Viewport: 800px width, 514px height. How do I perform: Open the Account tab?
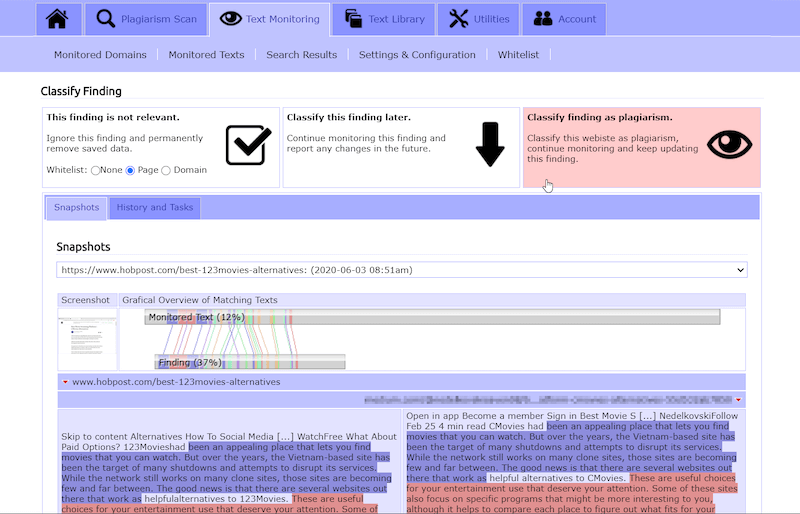(x=564, y=19)
